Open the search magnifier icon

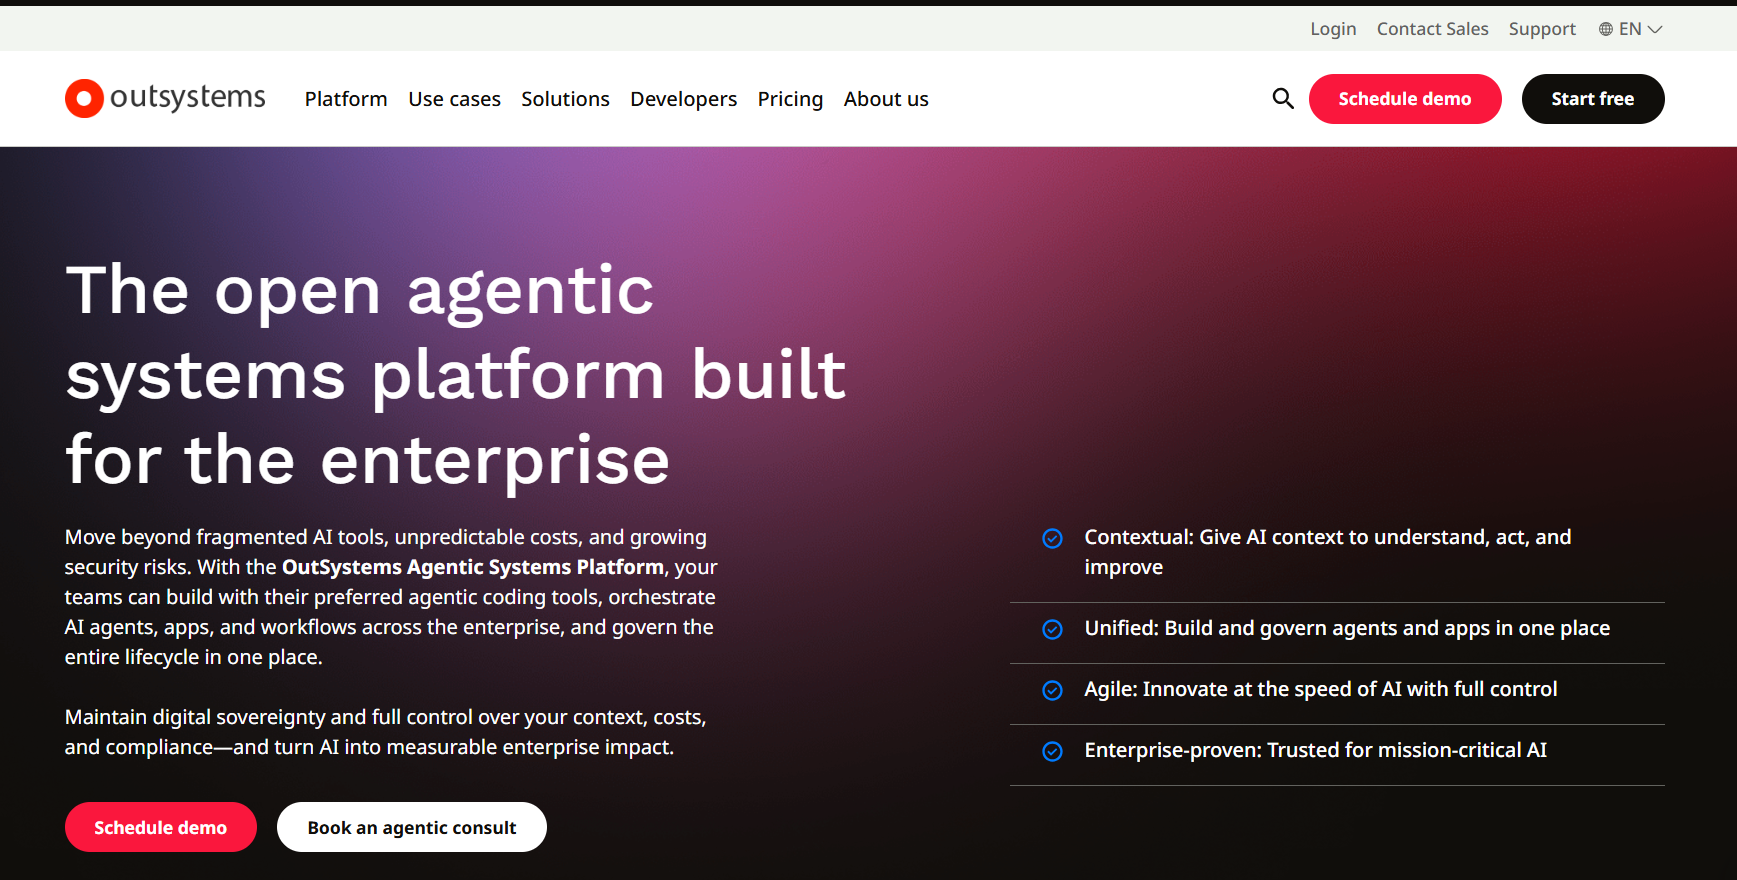point(1283,98)
